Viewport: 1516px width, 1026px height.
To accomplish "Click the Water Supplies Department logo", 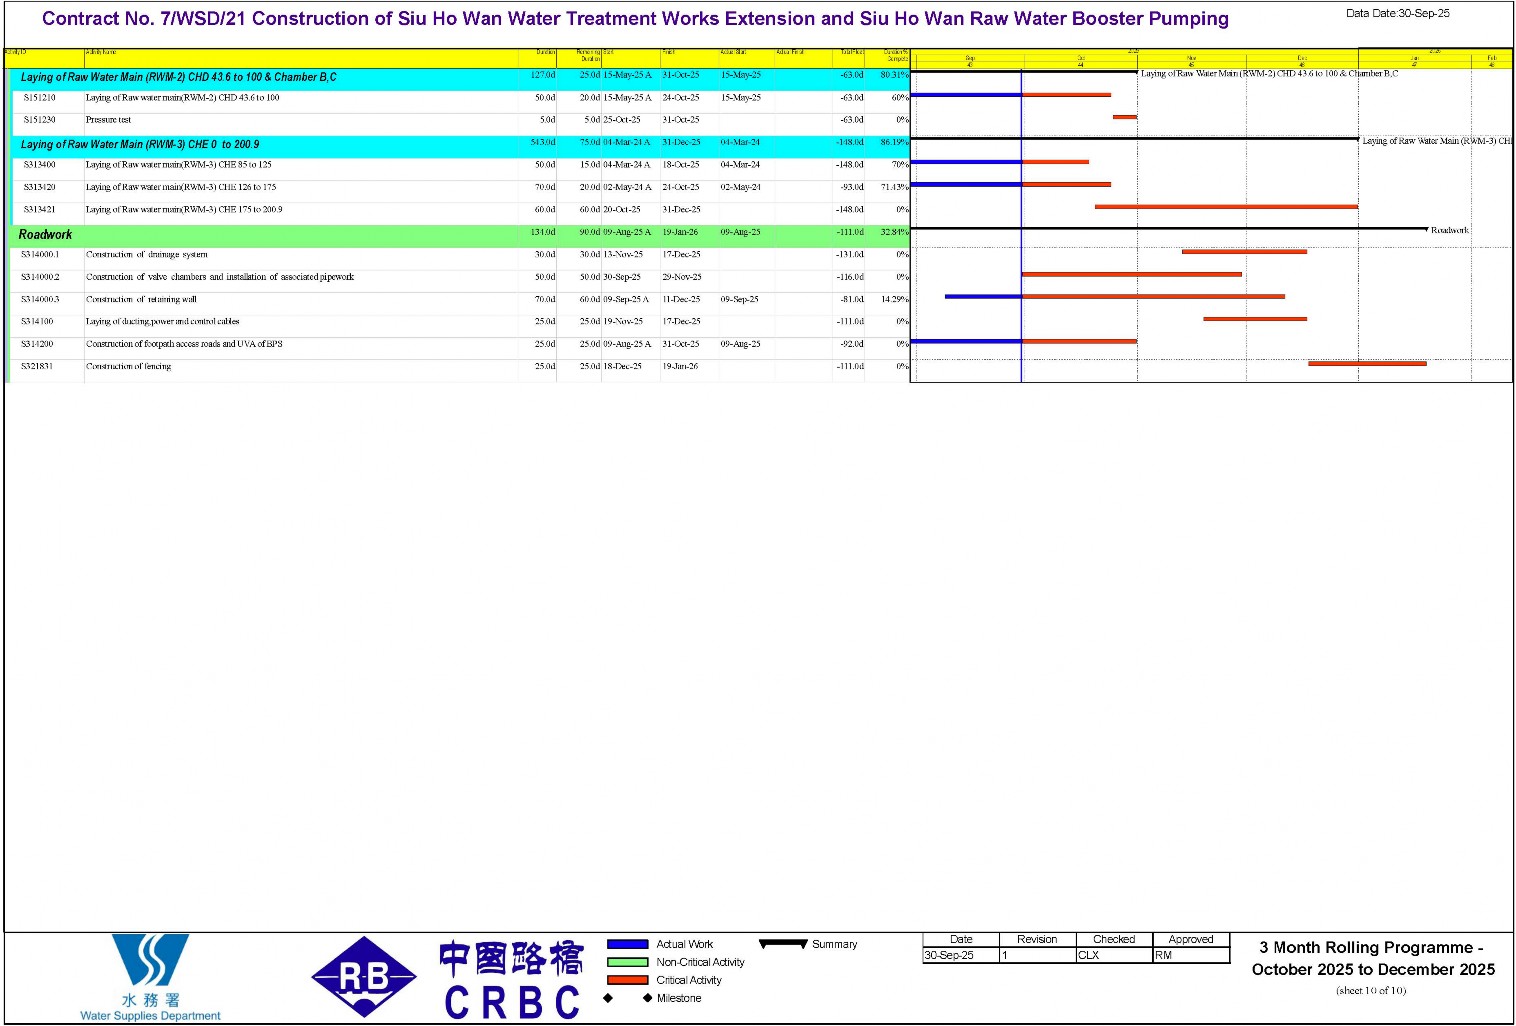I will tap(151, 977).
